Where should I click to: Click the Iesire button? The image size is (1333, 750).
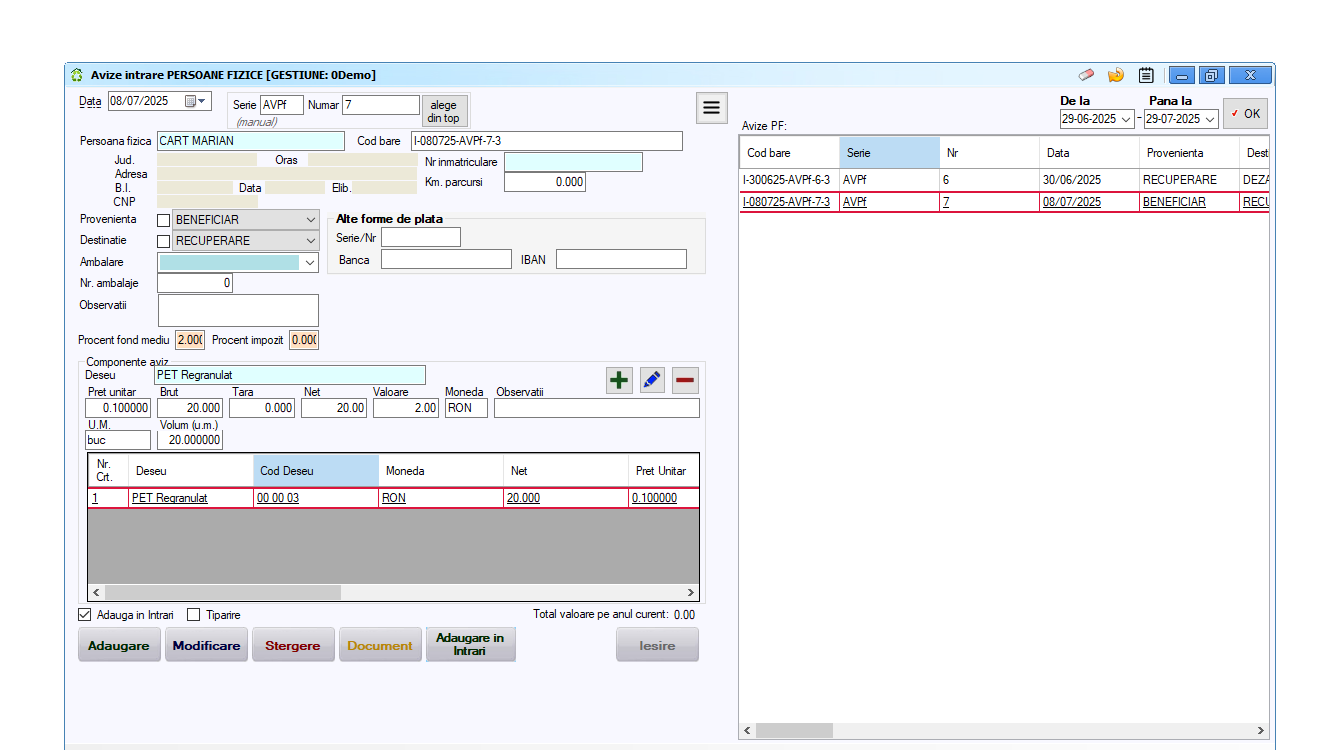click(657, 646)
